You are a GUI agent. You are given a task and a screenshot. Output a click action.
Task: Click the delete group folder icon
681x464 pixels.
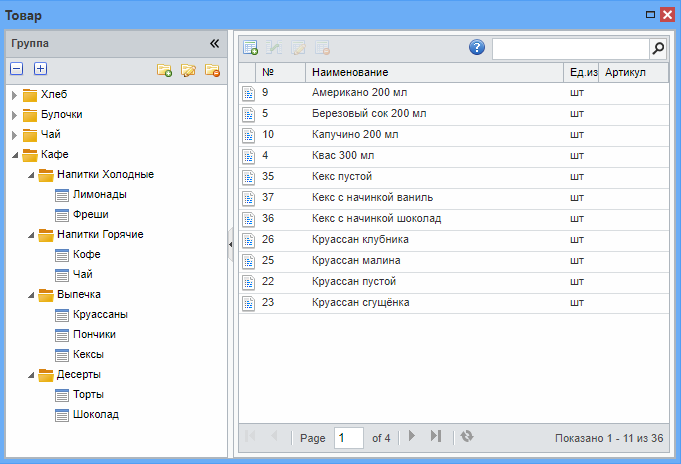(x=212, y=70)
